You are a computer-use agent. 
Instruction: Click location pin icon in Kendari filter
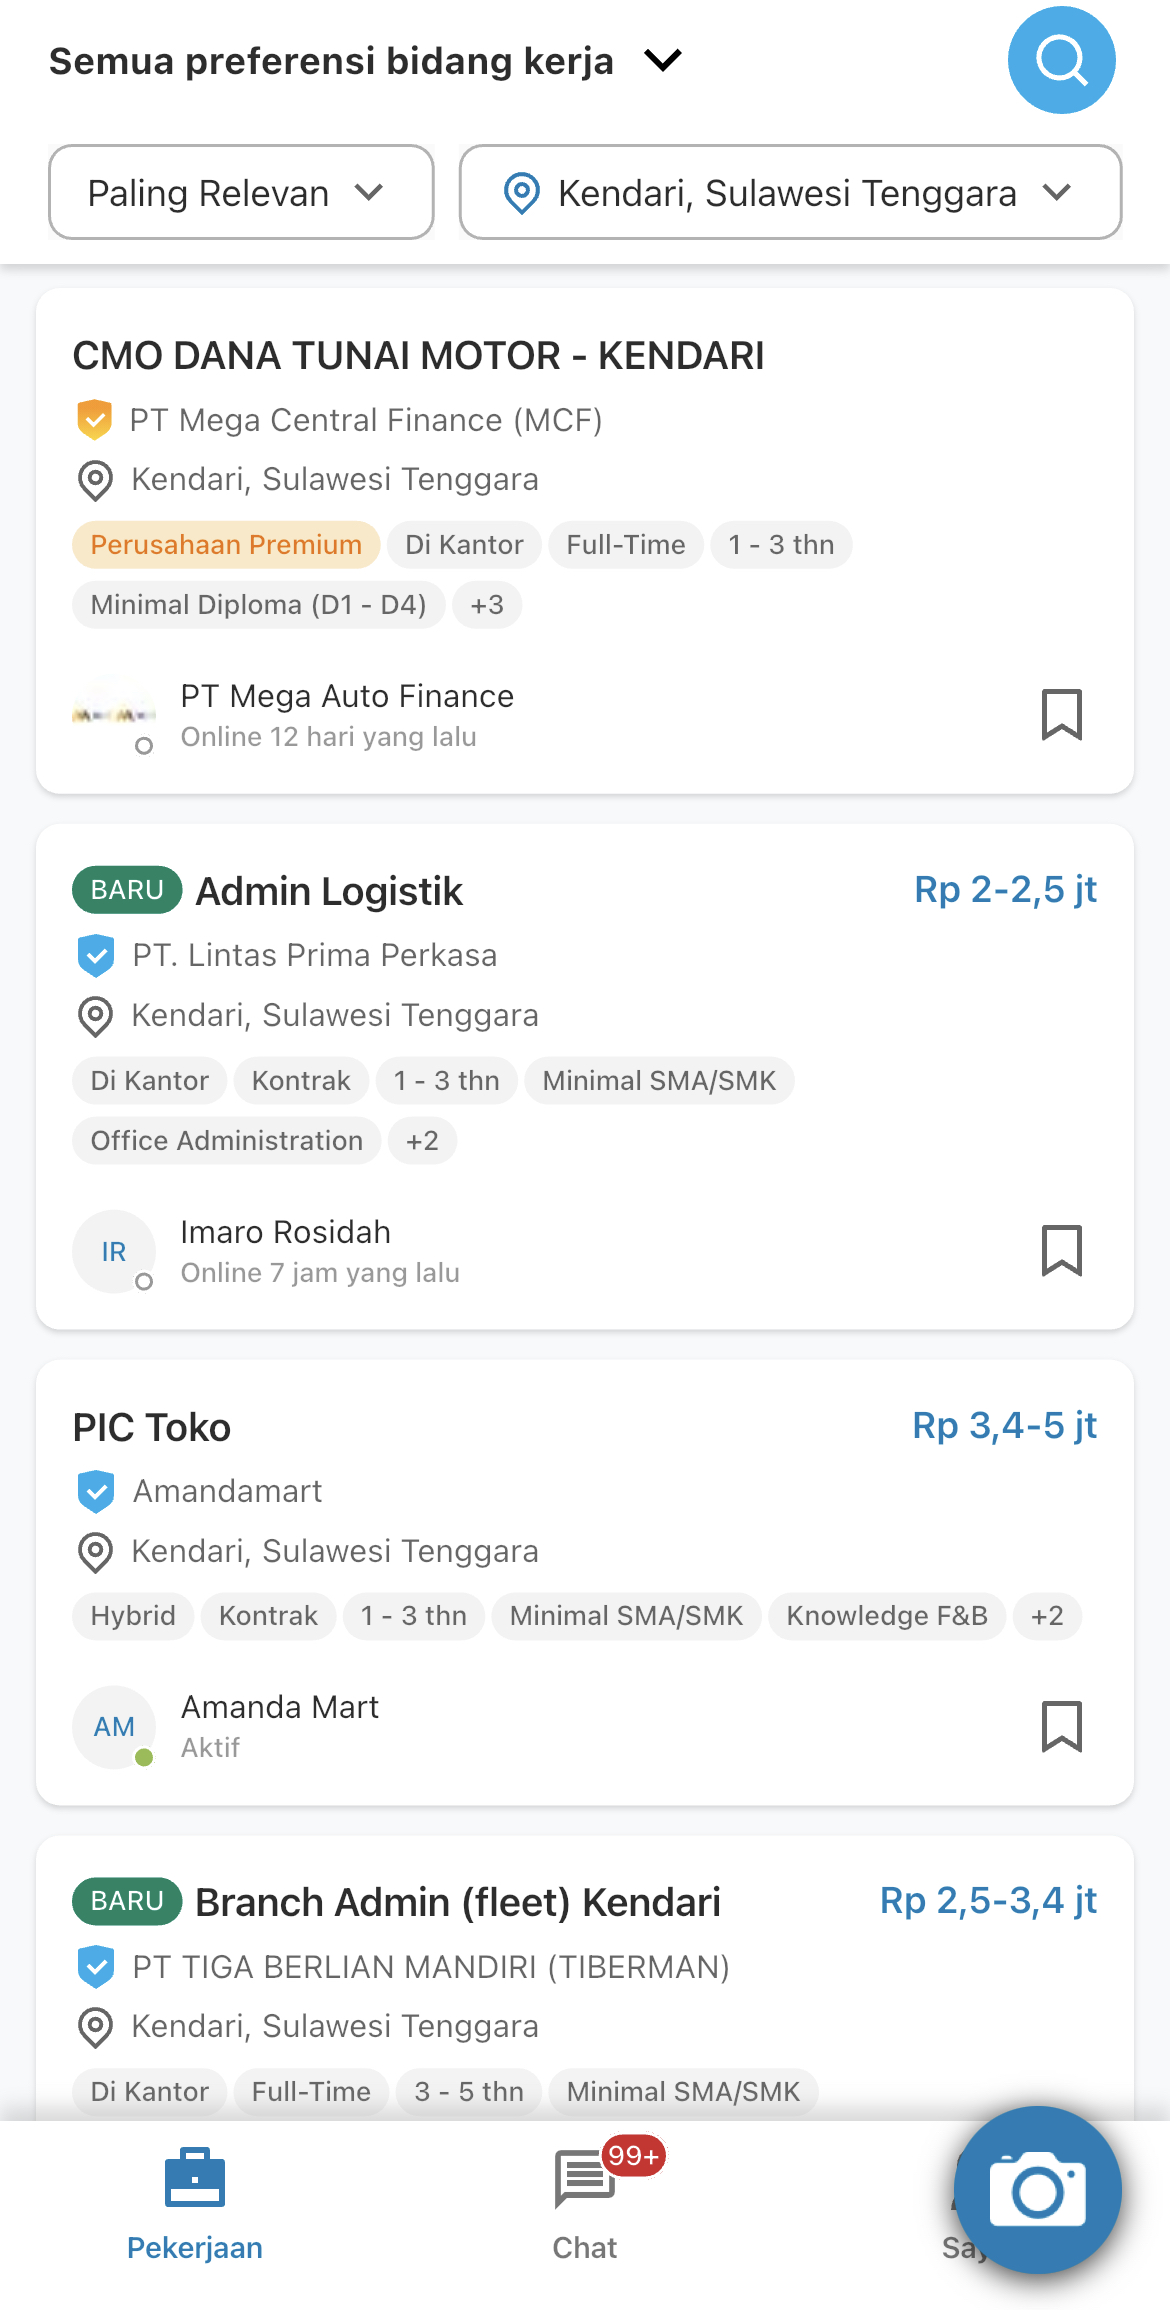(x=521, y=193)
